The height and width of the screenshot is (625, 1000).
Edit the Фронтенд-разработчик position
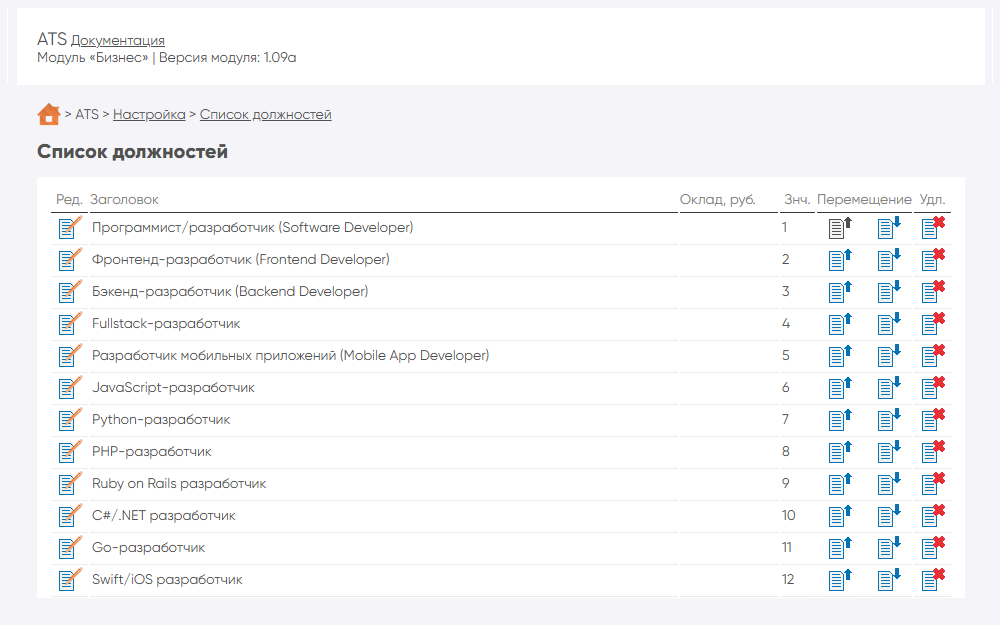pos(70,260)
